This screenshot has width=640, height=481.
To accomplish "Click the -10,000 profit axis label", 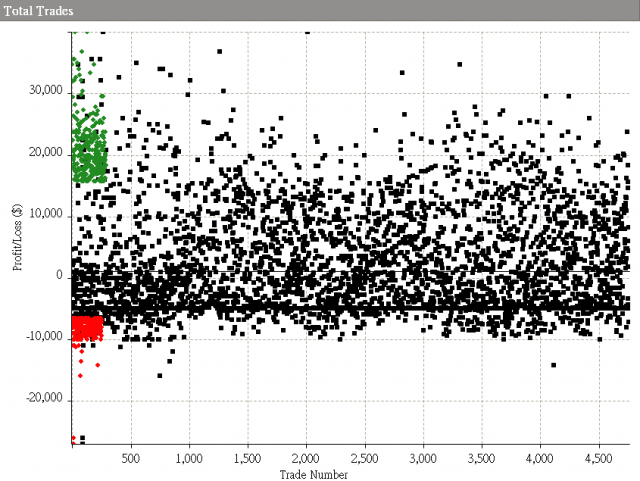I will (44, 337).
